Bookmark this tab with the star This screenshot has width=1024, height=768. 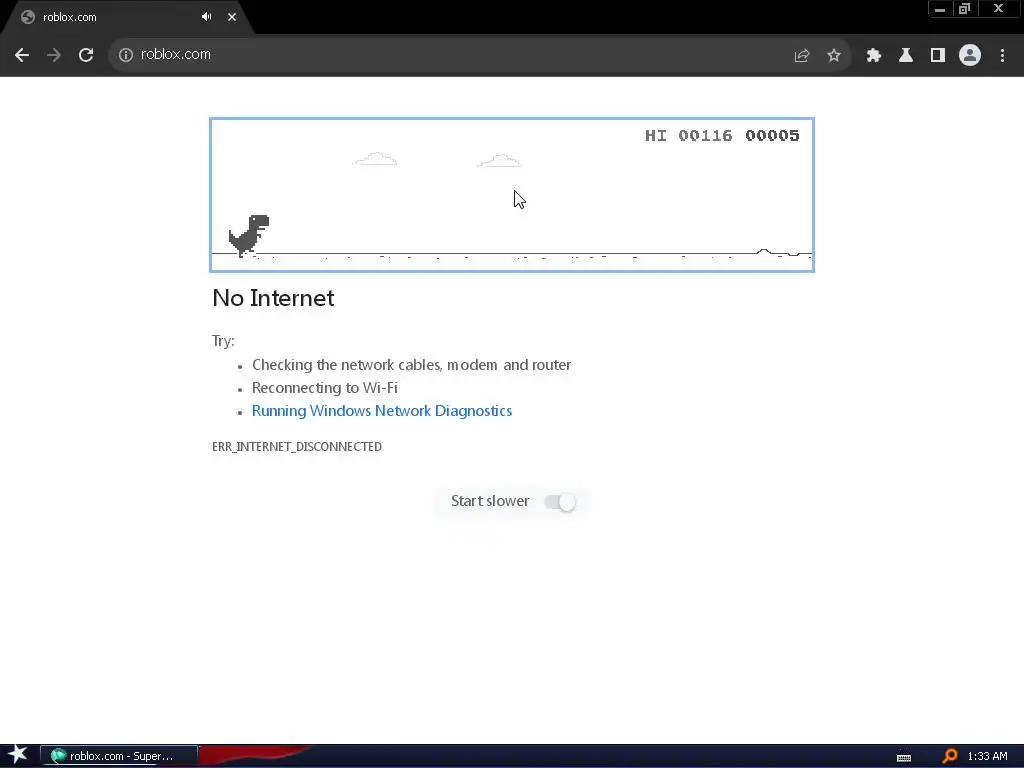click(834, 56)
